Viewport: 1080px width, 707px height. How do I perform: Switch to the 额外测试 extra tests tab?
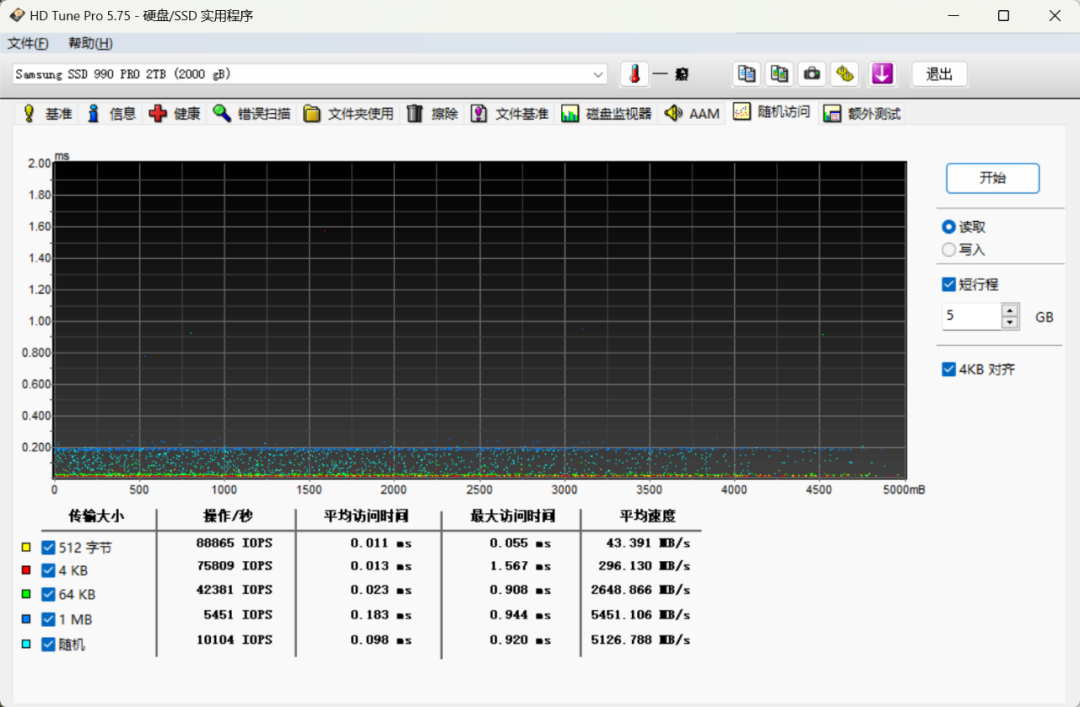click(862, 114)
